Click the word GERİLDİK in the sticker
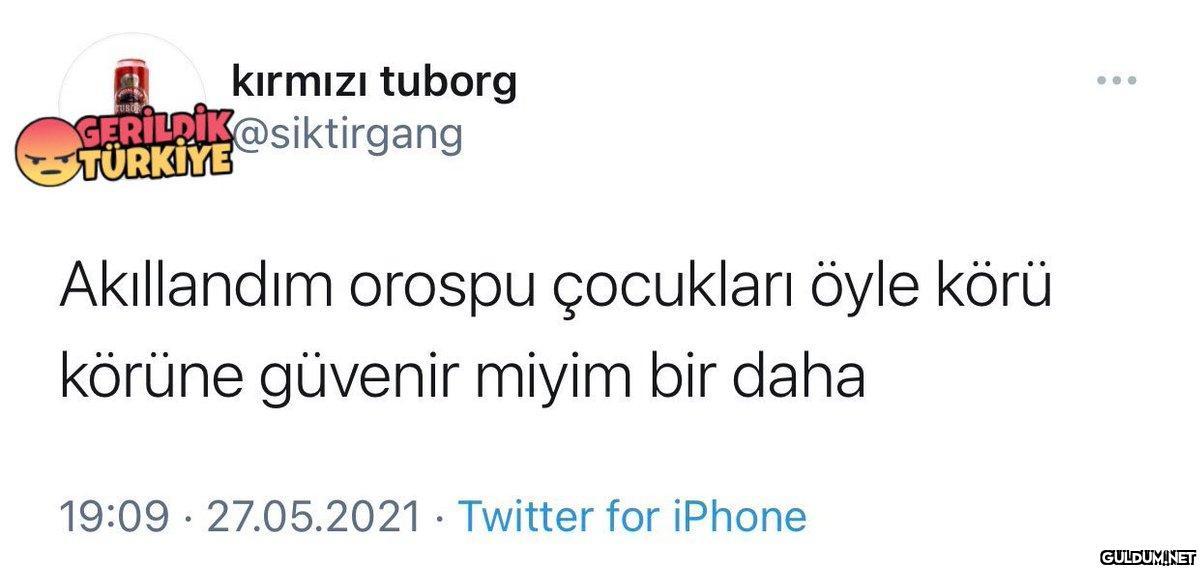 (x=153, y=128)
